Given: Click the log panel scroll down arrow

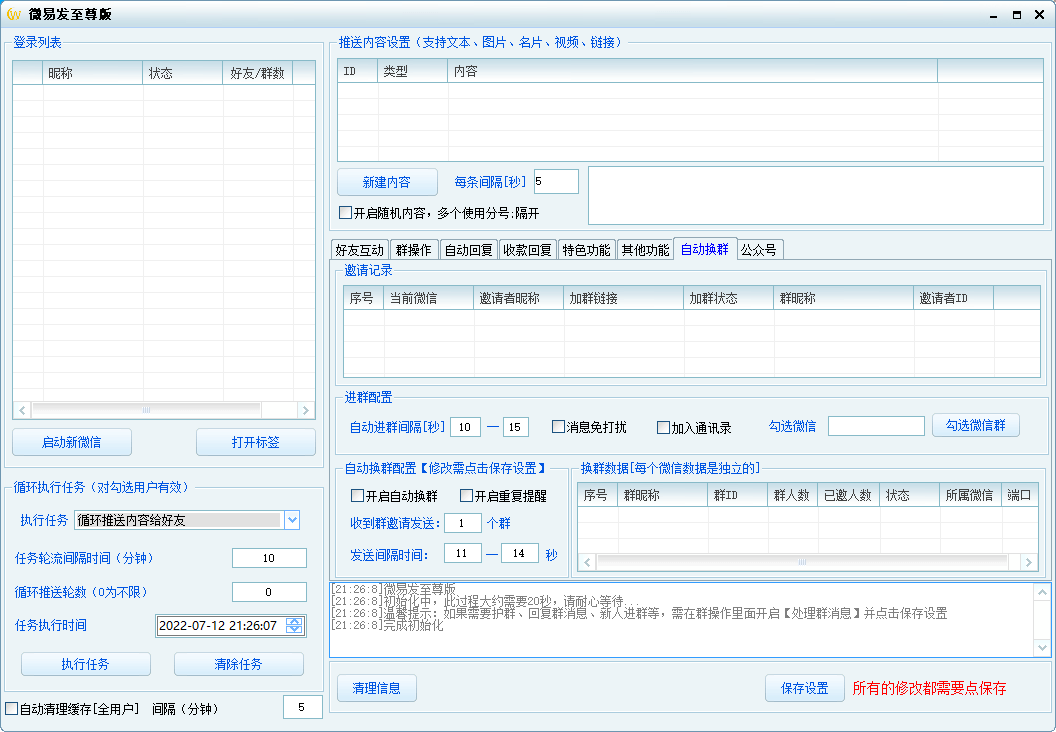Looking at the screenshot, I should [1042, 648].
